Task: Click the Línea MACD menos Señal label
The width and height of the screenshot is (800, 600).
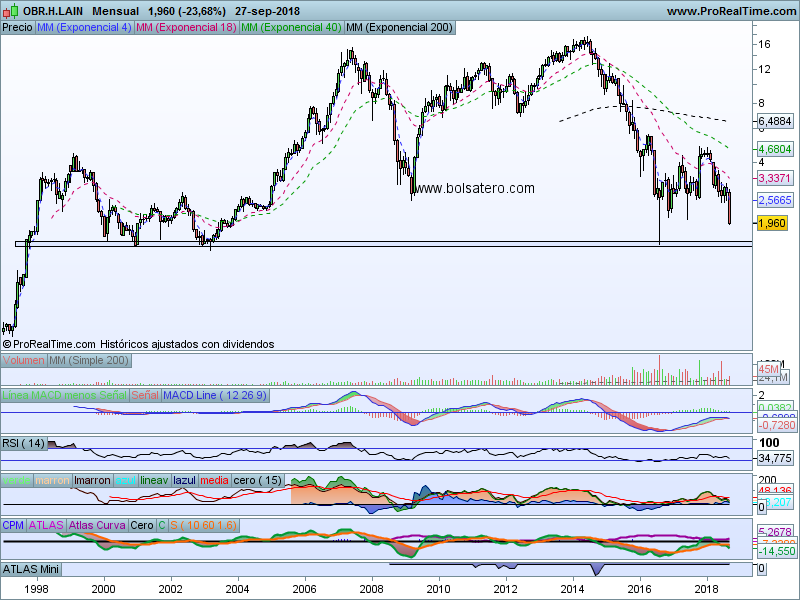Action: pos(65,395)
